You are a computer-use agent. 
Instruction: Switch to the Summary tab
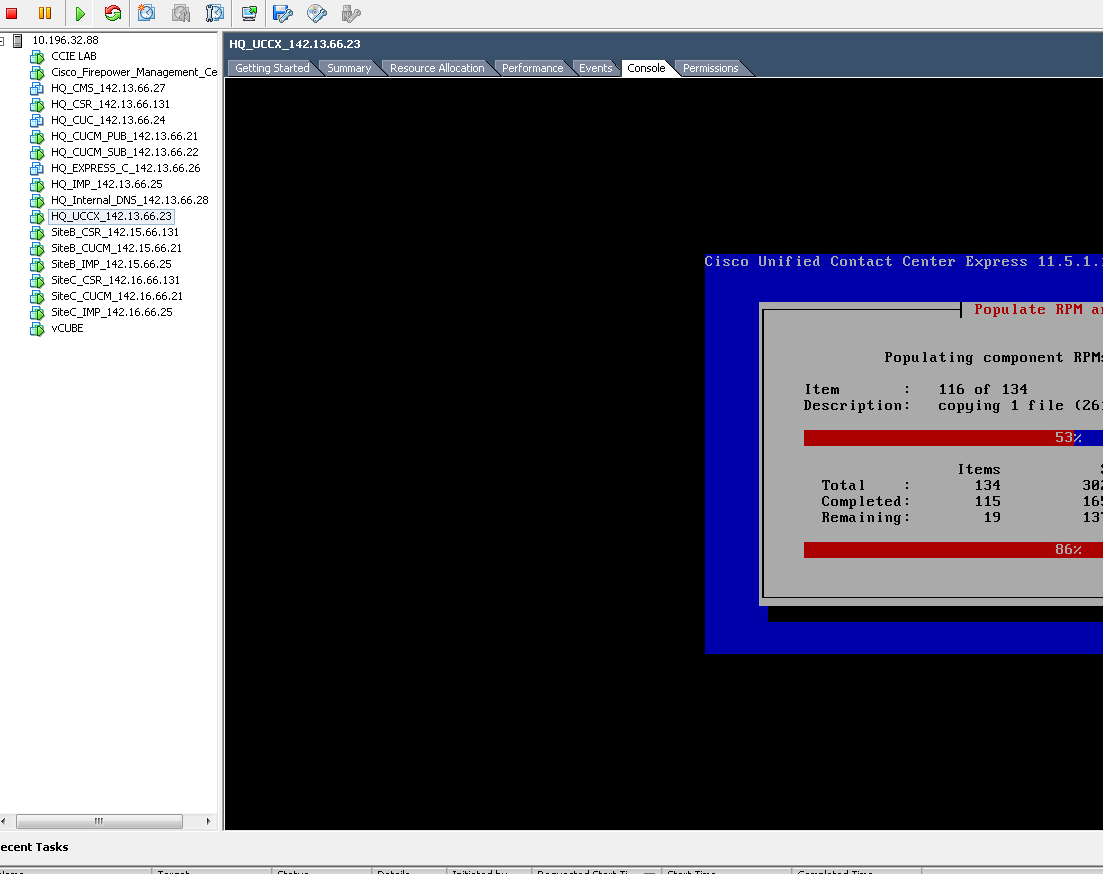[349, 68]
